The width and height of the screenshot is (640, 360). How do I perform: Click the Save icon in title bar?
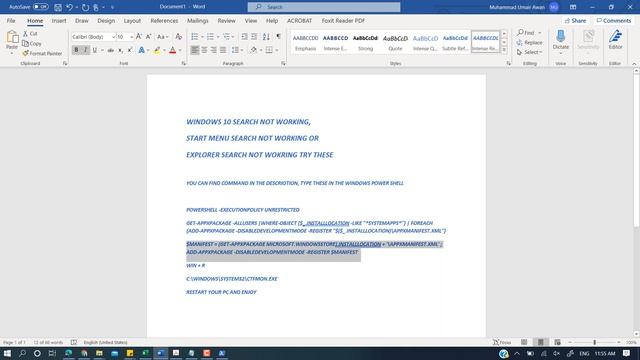click(x=58, y=7)
